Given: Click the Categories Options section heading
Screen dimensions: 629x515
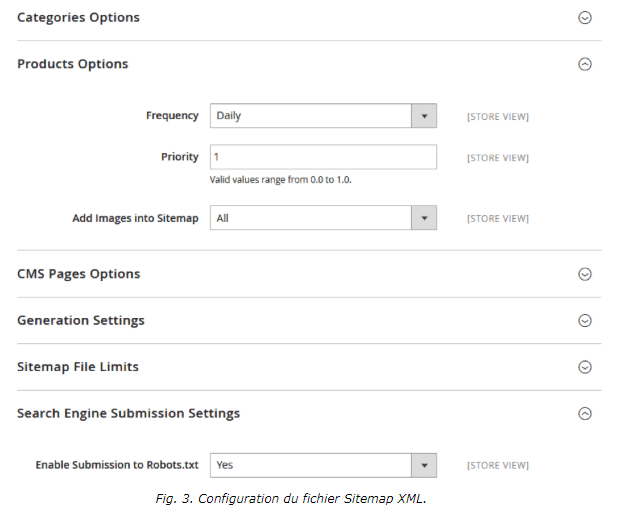Looking at the screenshot, I should click(78, 18).
